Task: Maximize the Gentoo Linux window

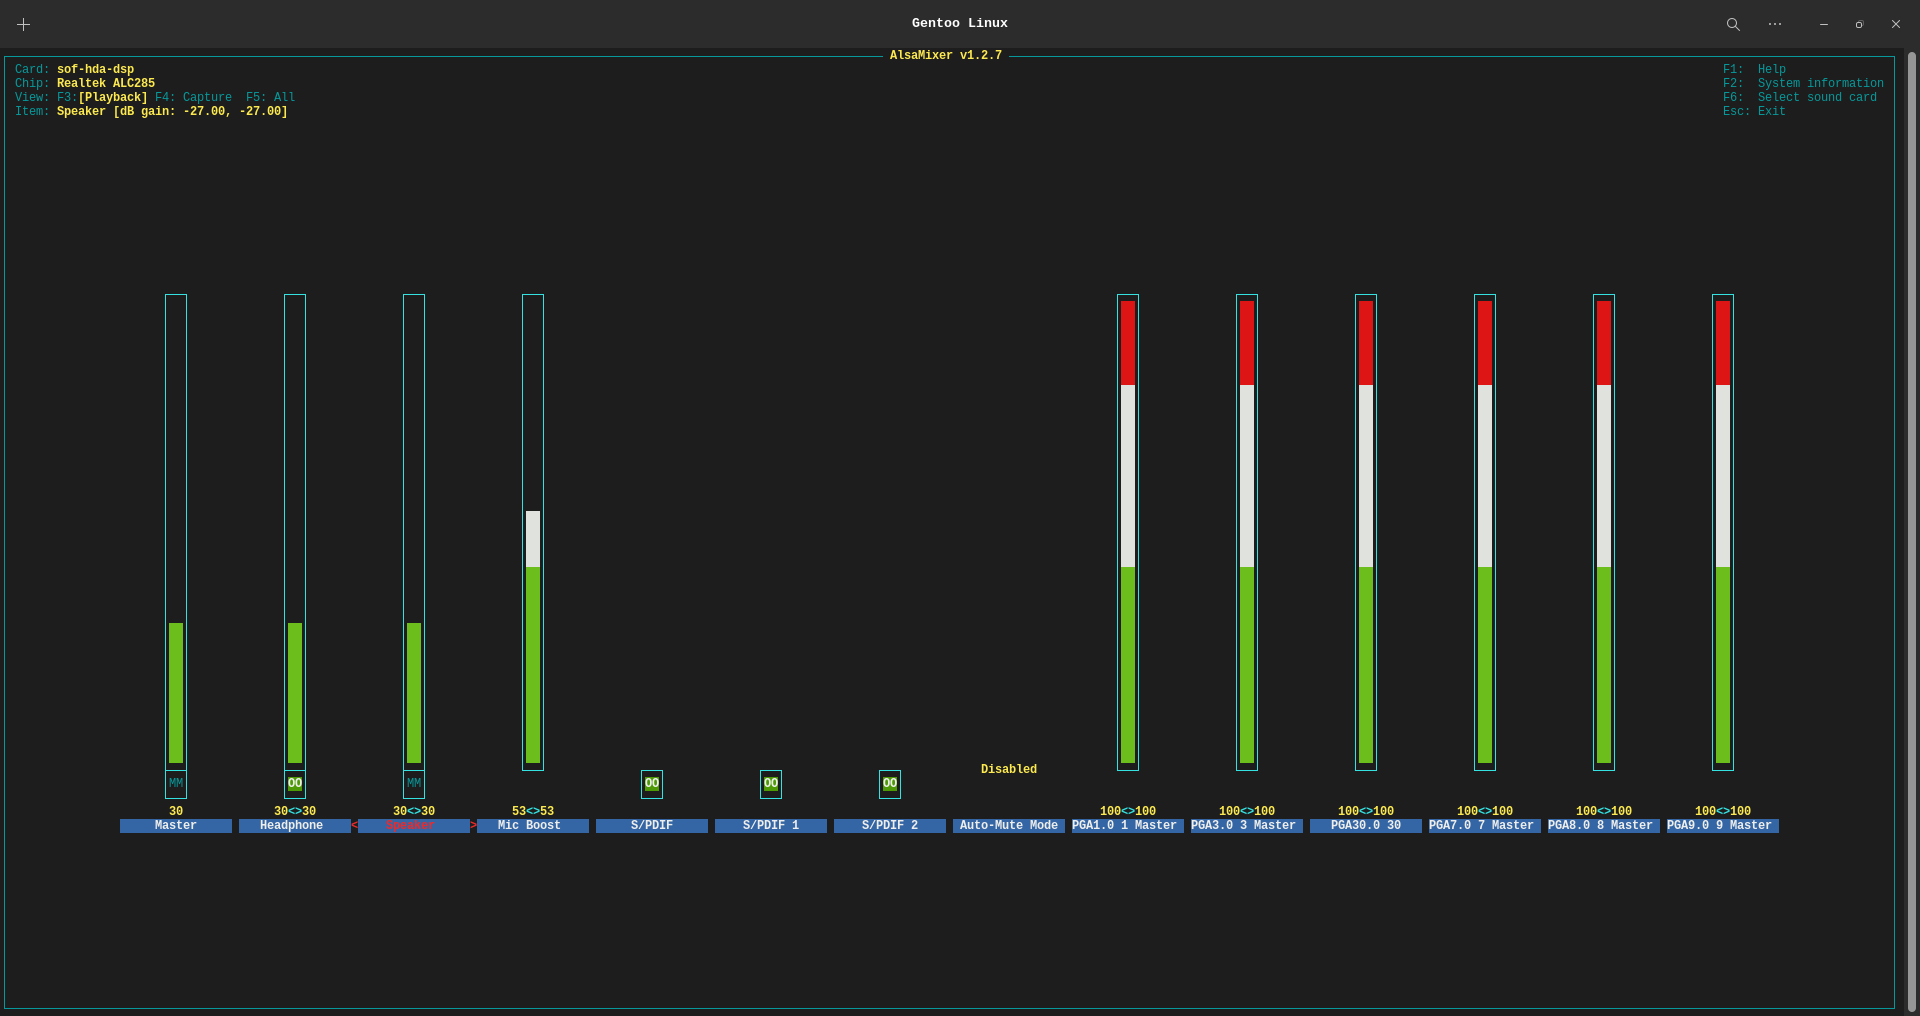Action: click(1859, 24)
